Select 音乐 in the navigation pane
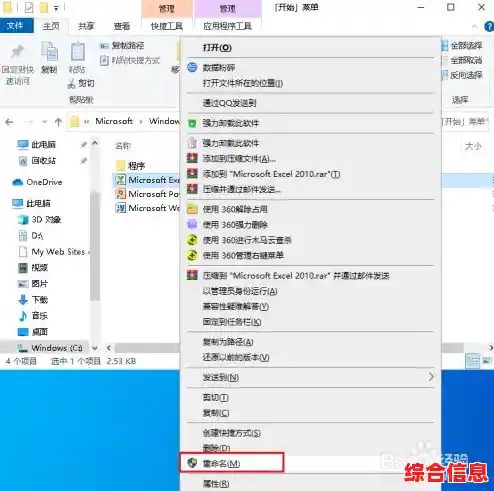Image resolution: width=494 pixels, height=491 pixels. [x=33, y=316]
